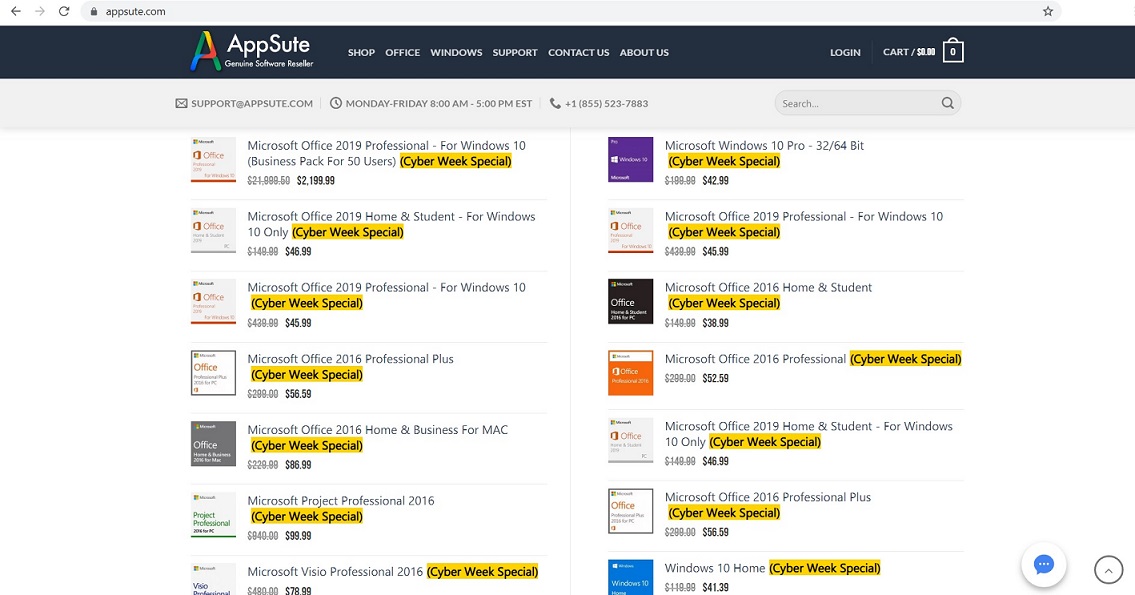This screenshot has height=595, width=1135.
Task: Focus the appsute.com address bar
Action: 570,12
